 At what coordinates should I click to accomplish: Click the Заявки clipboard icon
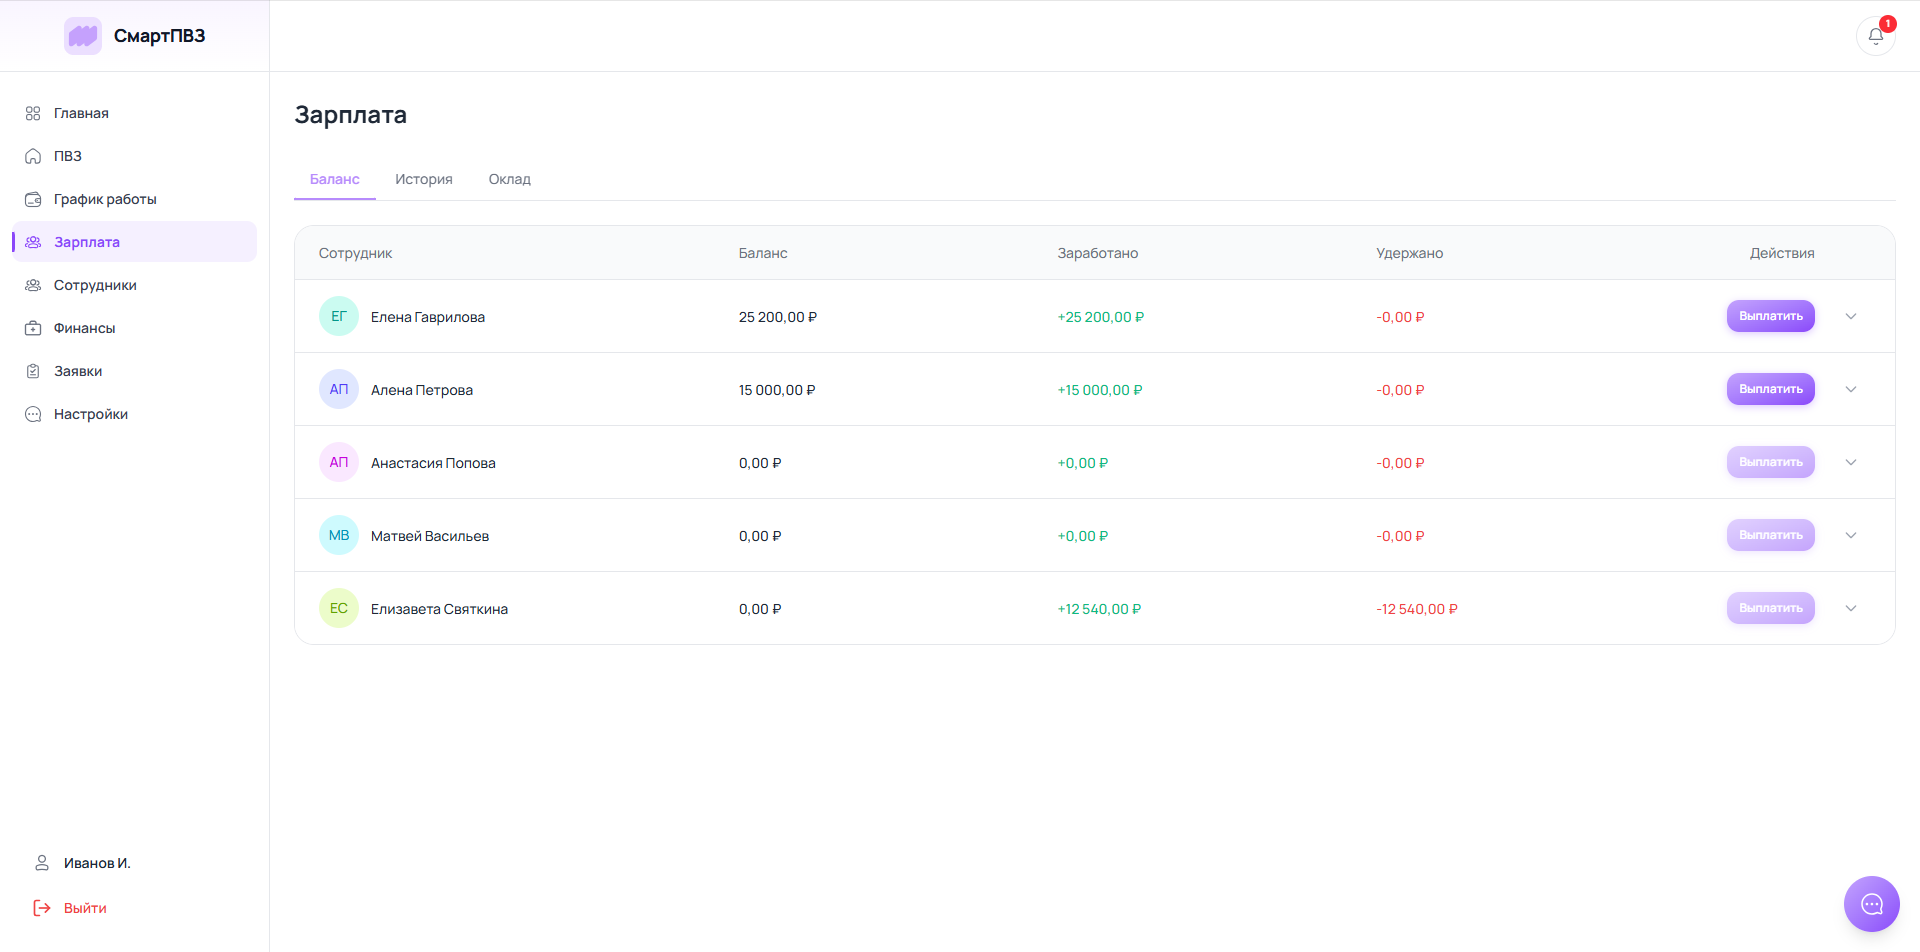(x=33, y=371)
